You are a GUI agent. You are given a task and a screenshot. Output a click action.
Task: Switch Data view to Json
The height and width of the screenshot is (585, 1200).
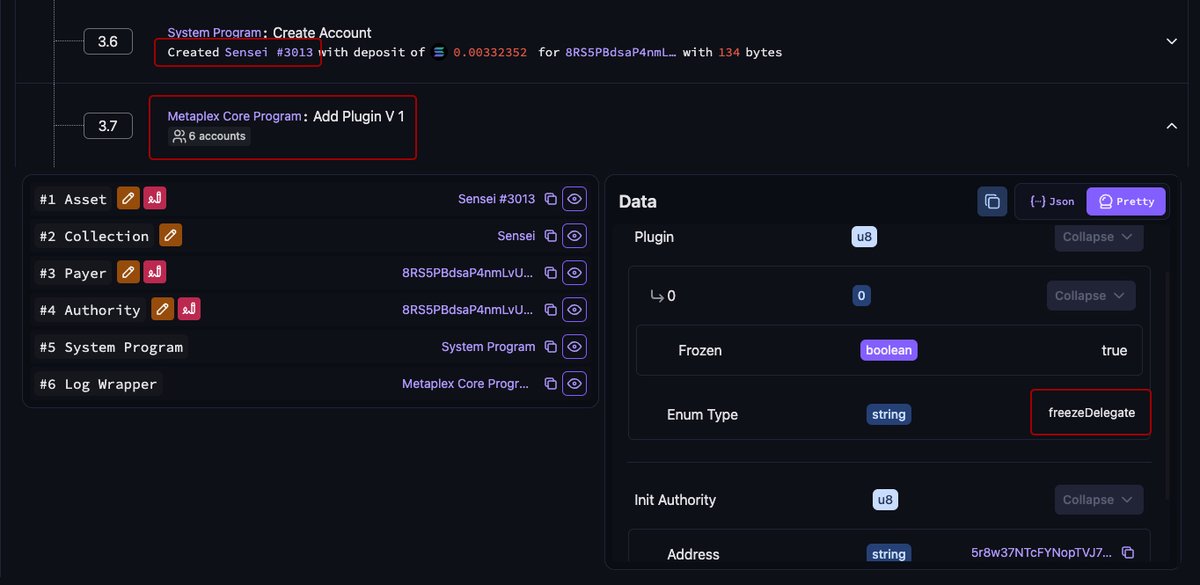click(x=1052, y=201)
